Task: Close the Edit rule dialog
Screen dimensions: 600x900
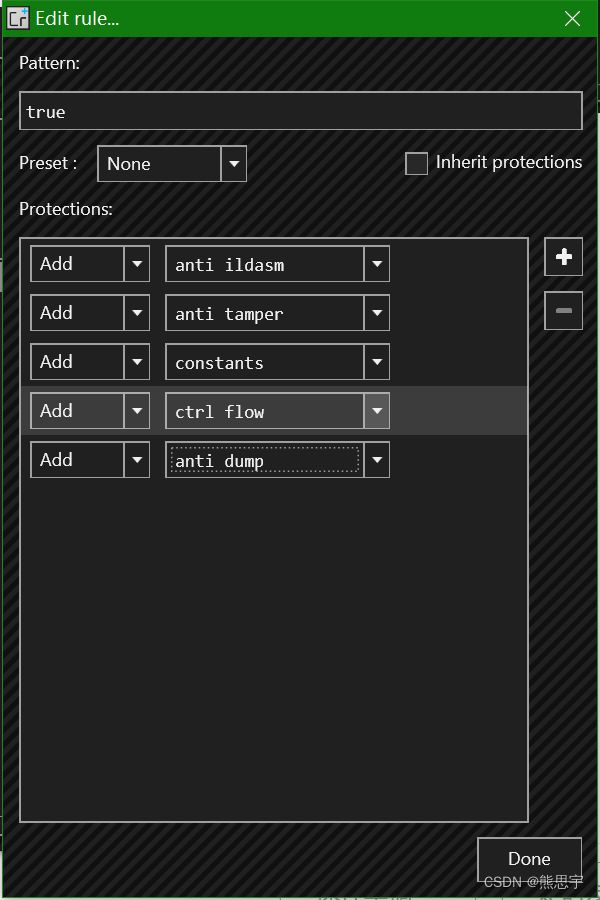Action: tap(572, 18)
